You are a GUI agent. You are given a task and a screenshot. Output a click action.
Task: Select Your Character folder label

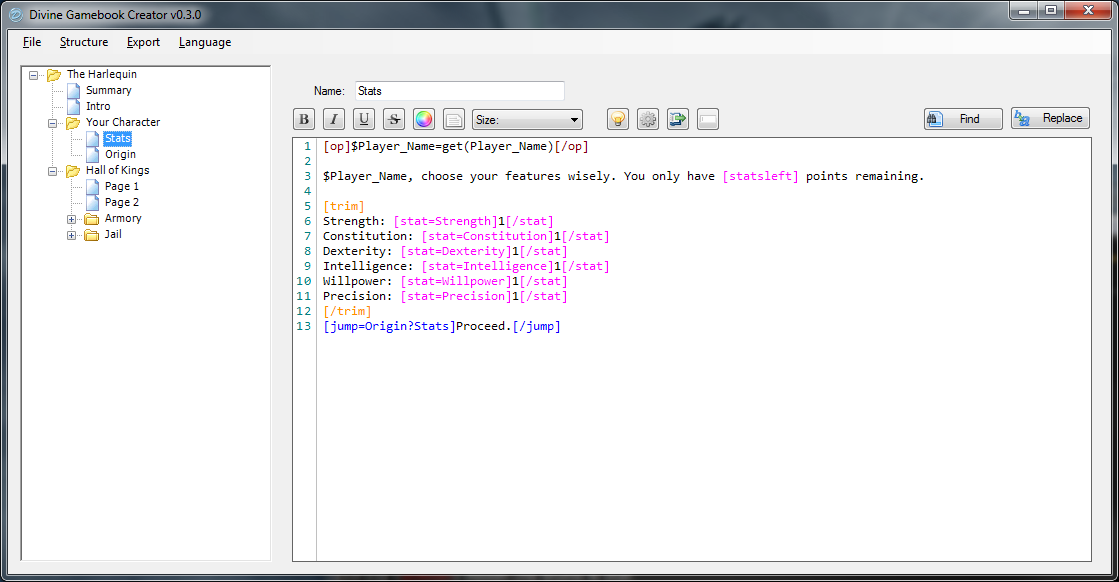123,122
